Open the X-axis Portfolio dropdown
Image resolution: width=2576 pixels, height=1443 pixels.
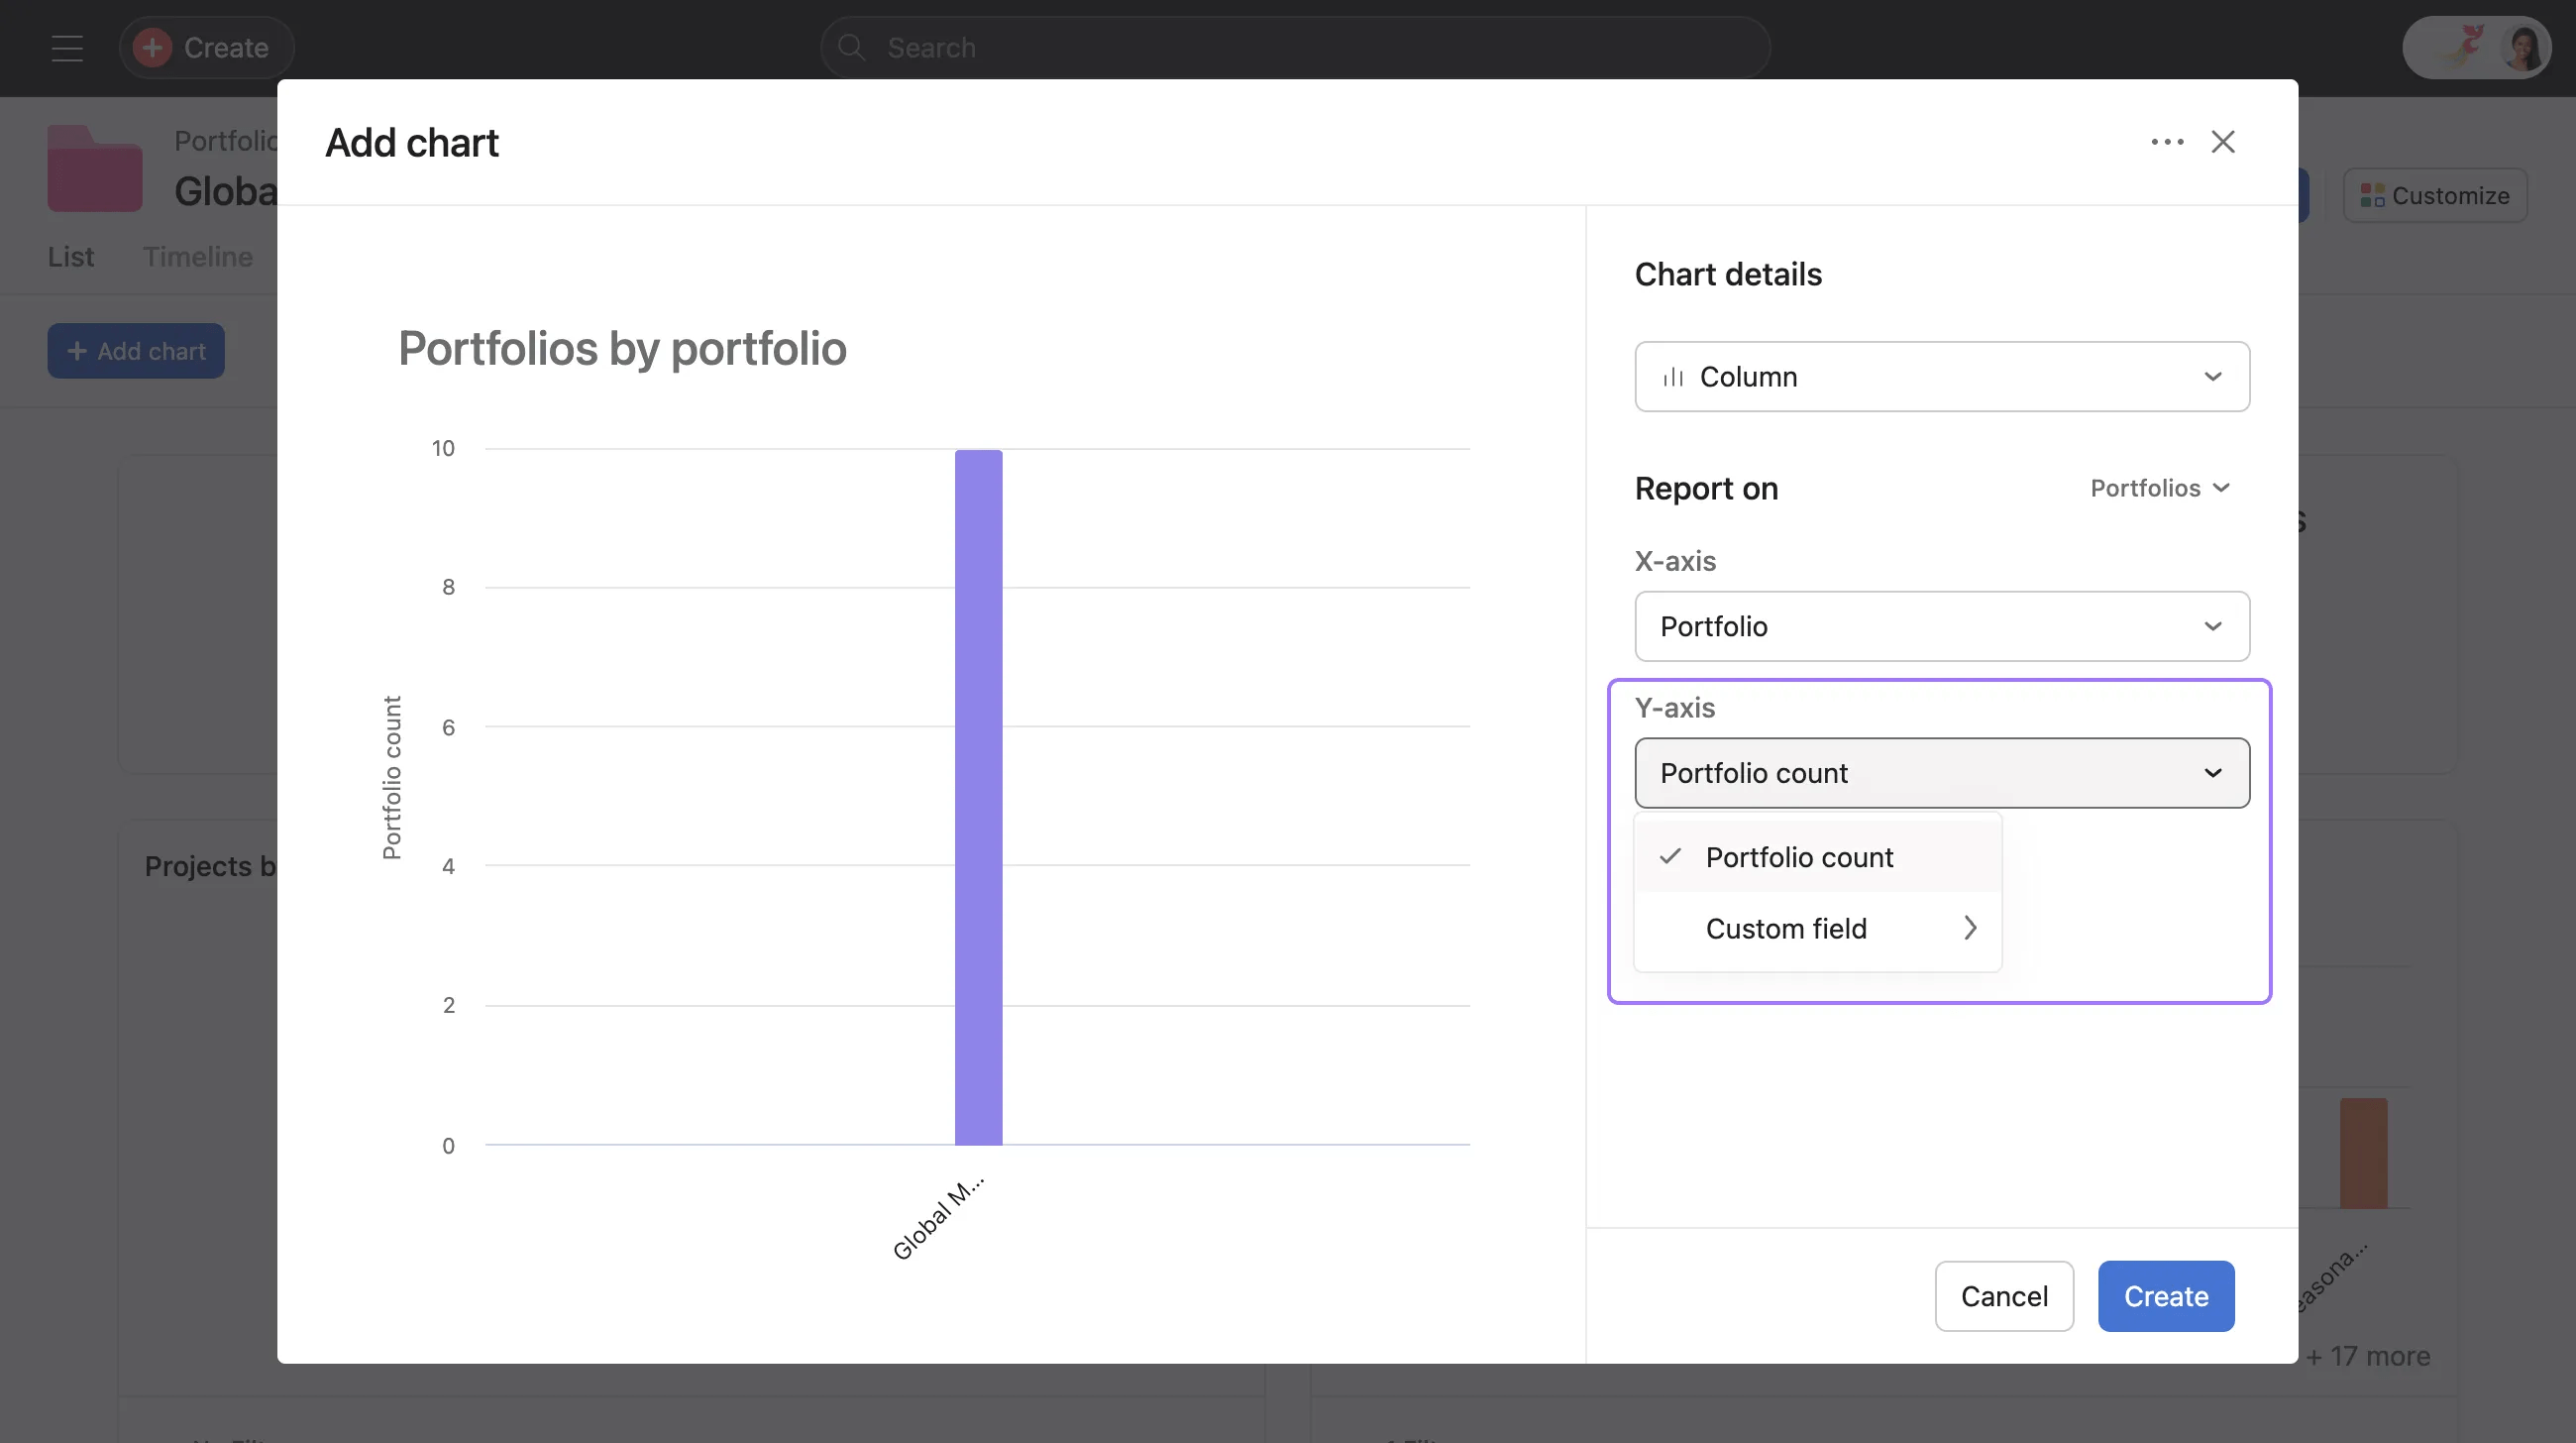[1941, 626]
